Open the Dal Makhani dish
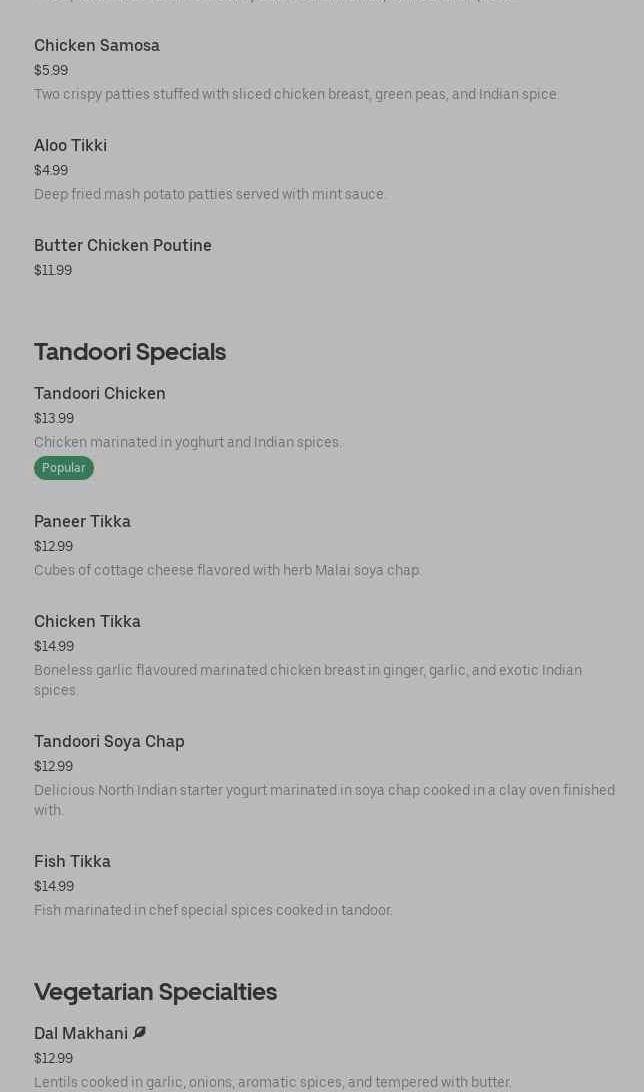 point(81,1033)
